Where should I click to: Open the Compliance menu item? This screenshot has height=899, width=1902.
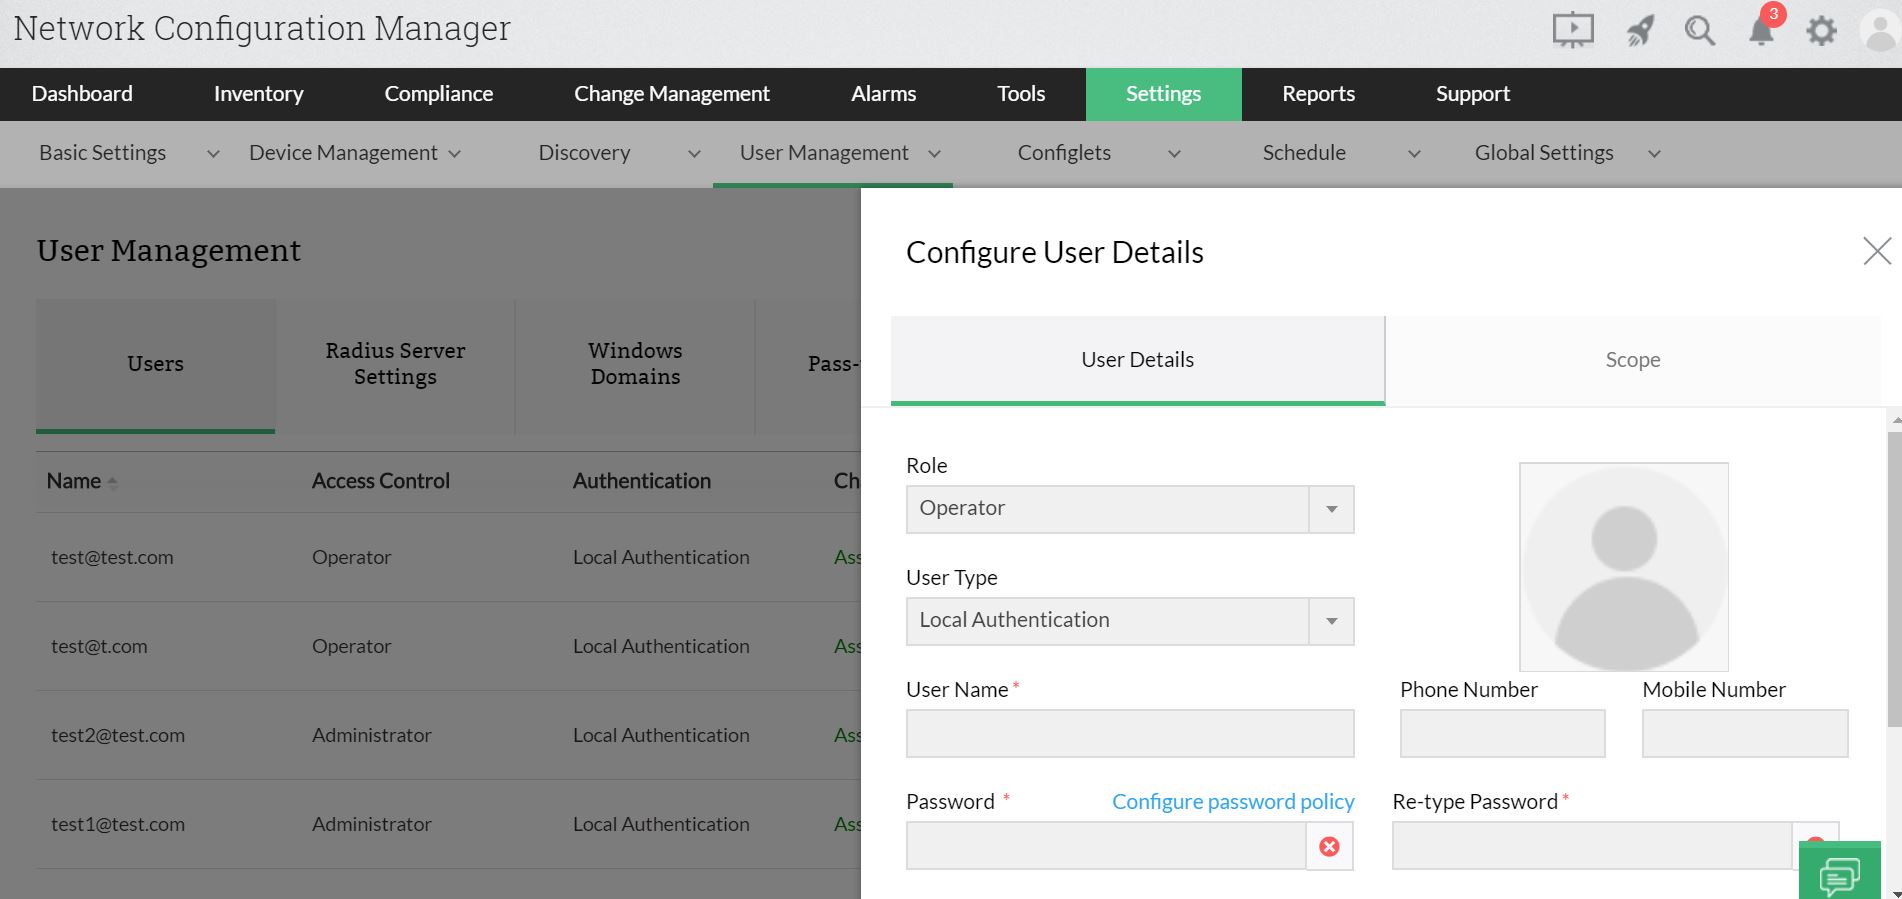tap(438, 94)
